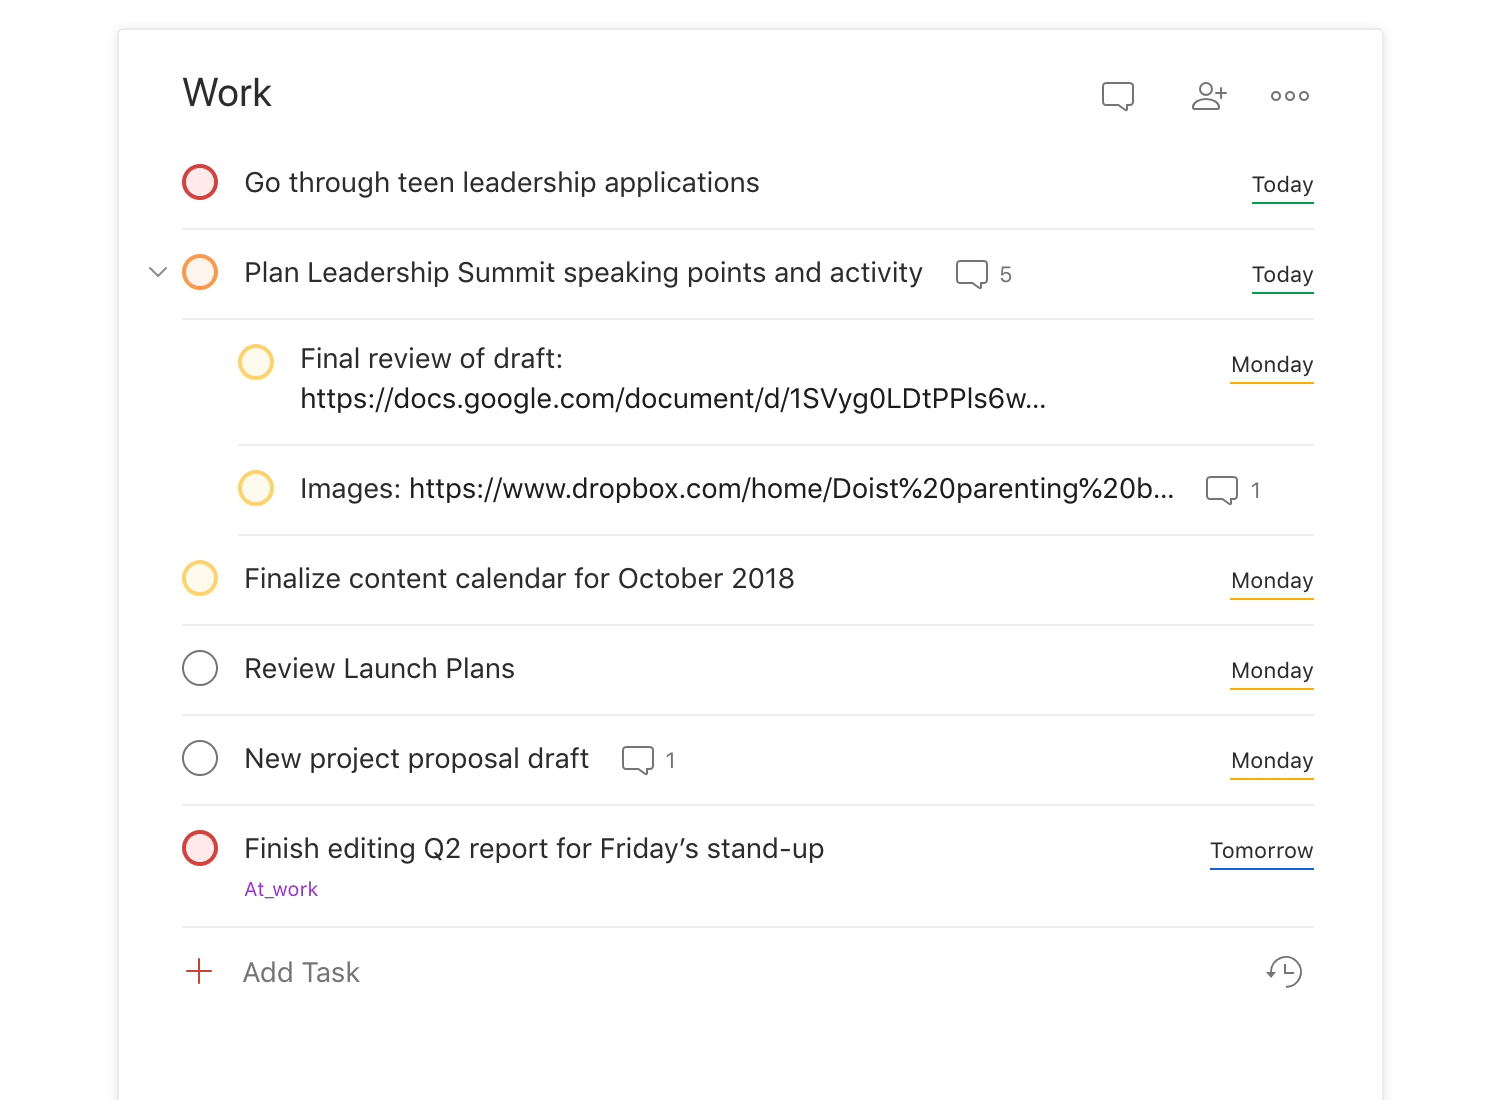1500x1100 pixels.
Task: Open comments on Plan Leadership Summit task
Action: coord(972,274)
